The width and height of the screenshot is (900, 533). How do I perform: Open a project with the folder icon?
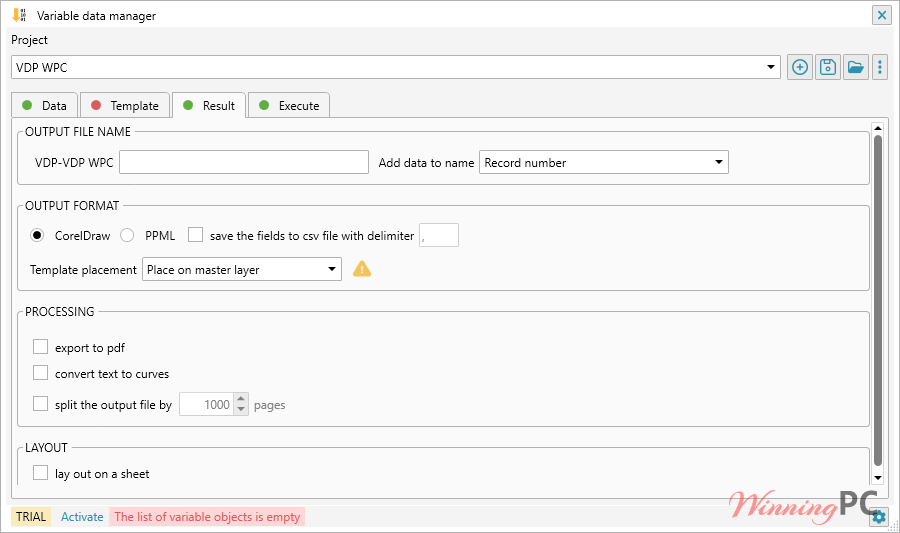[855, 67]
